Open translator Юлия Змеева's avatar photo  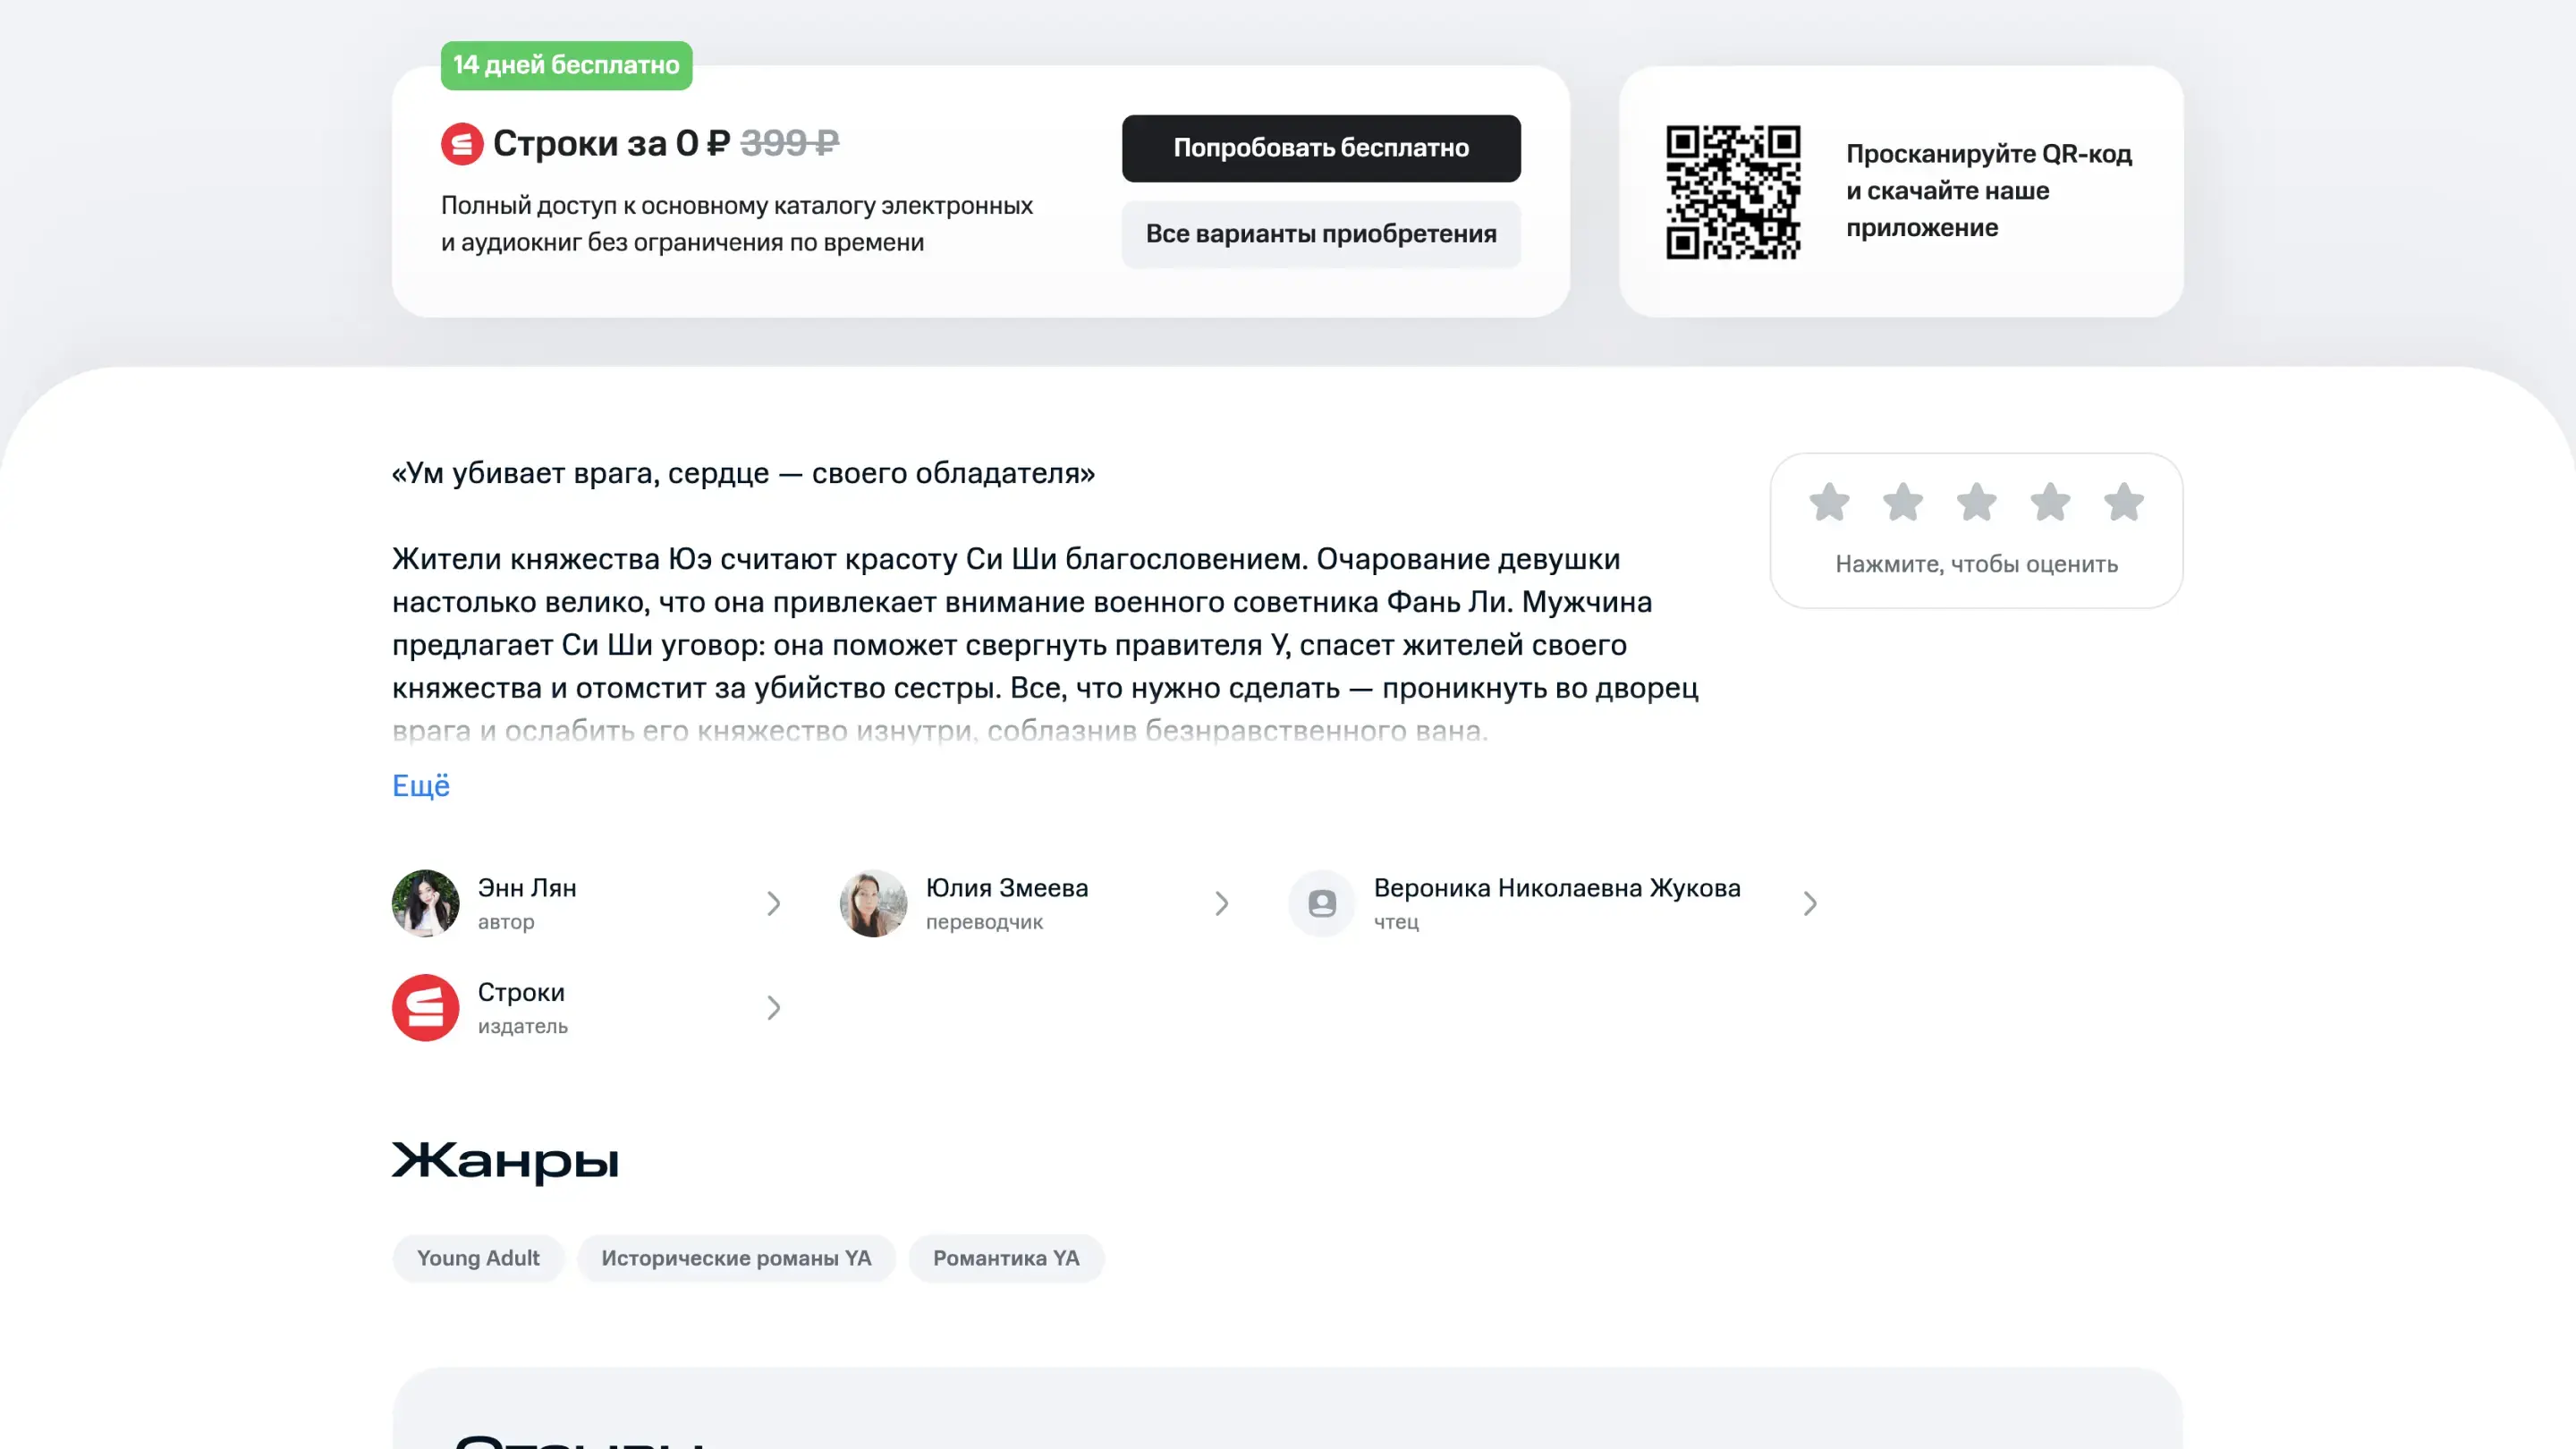(x=873, y=903)
